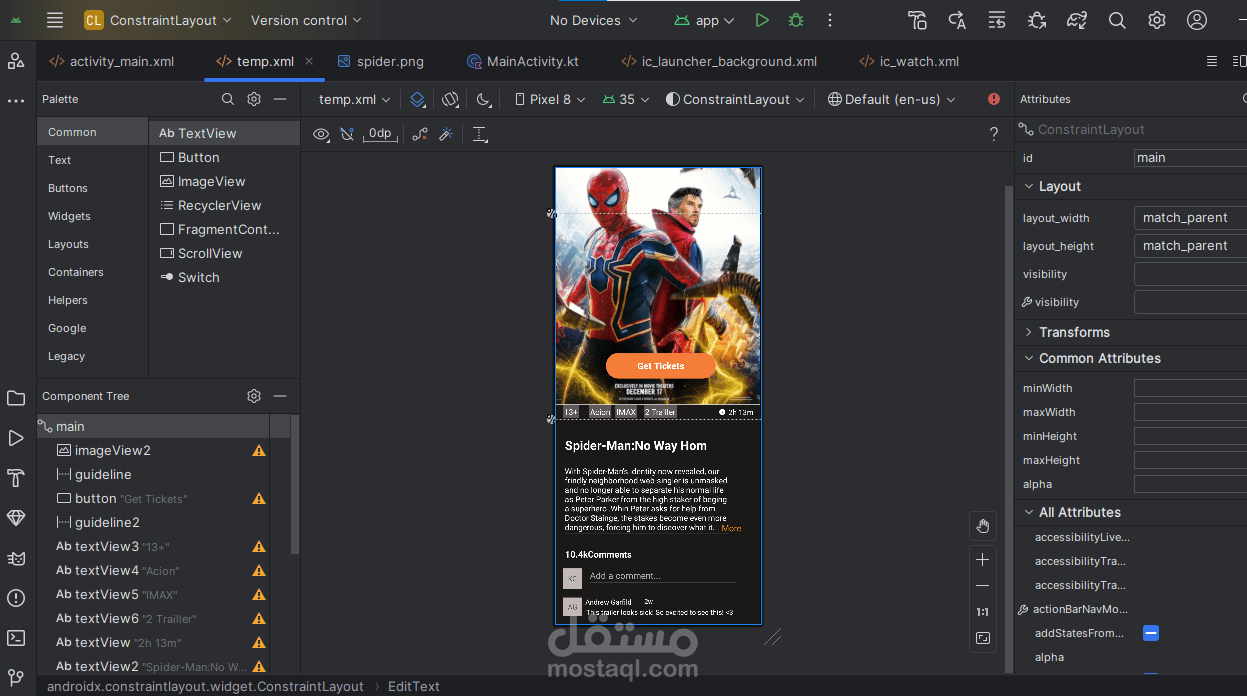
Task: Open Default (en-us) locale dropdown
Action: point(892,99)
